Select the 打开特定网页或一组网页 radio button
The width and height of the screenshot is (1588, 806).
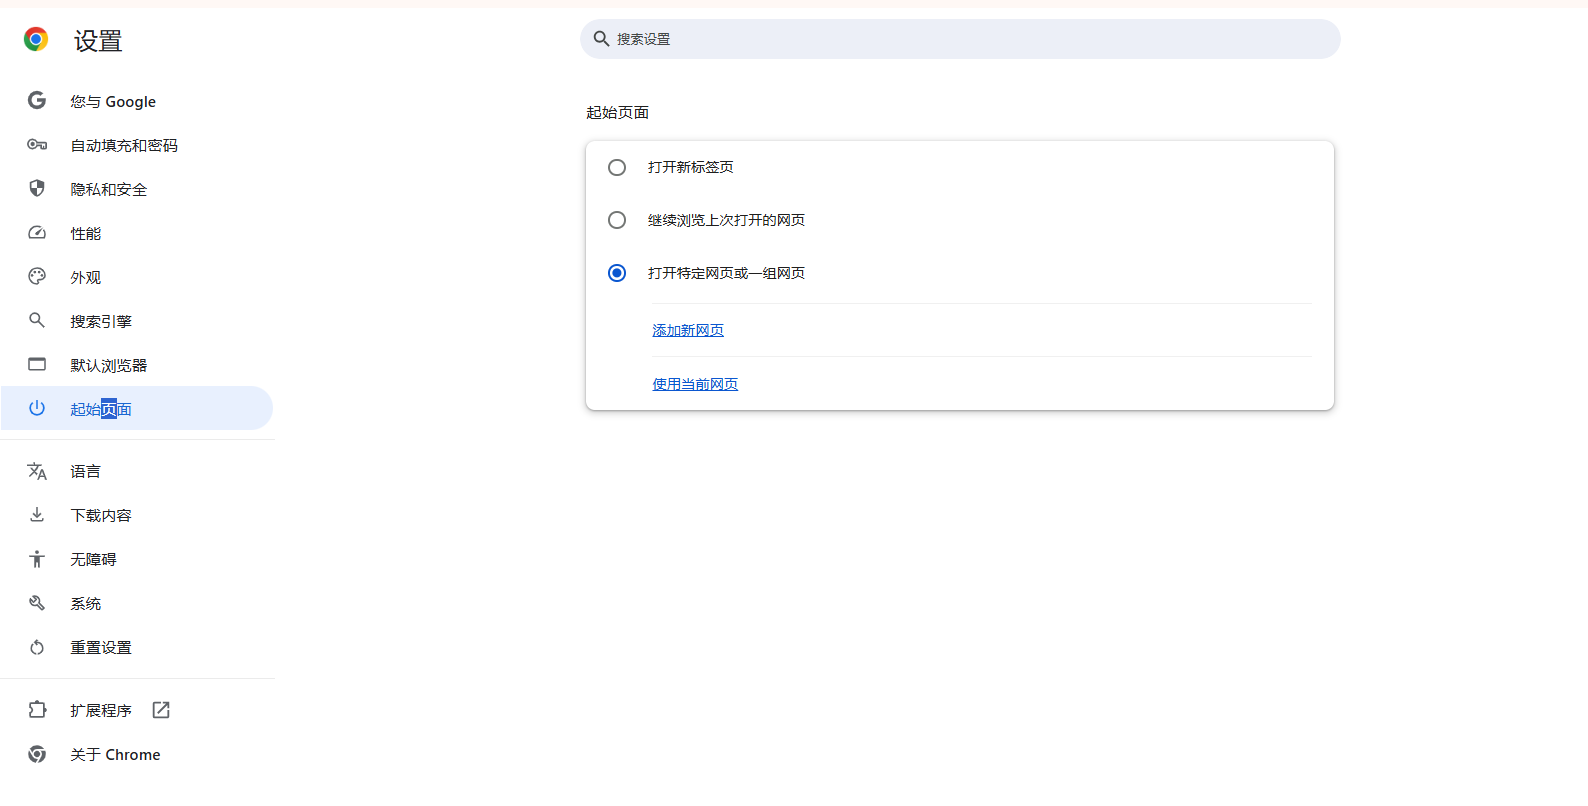(x=617, y=273)
